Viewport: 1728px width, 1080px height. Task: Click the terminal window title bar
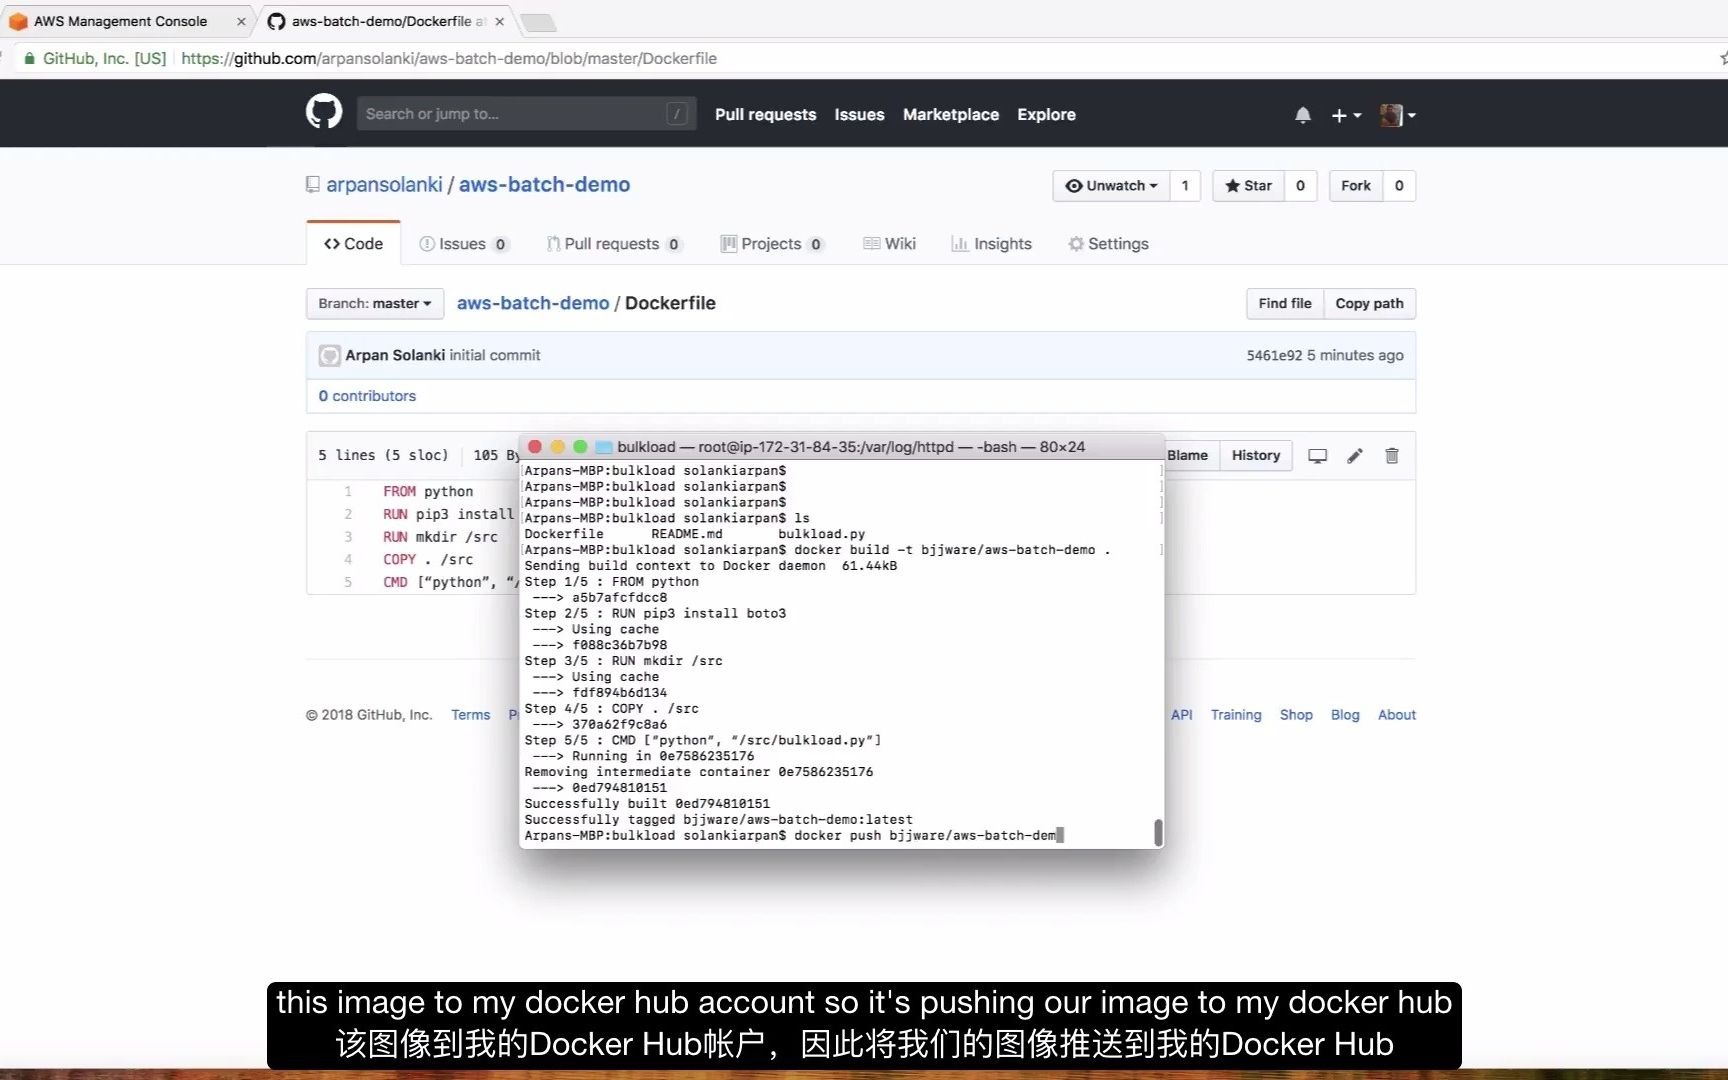[841, 447]
